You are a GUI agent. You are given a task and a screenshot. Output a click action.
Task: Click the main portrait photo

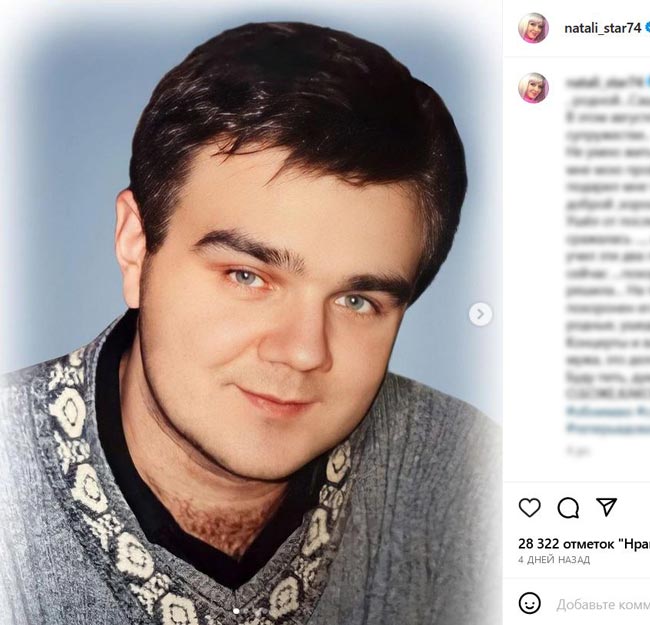coord(251,312)
